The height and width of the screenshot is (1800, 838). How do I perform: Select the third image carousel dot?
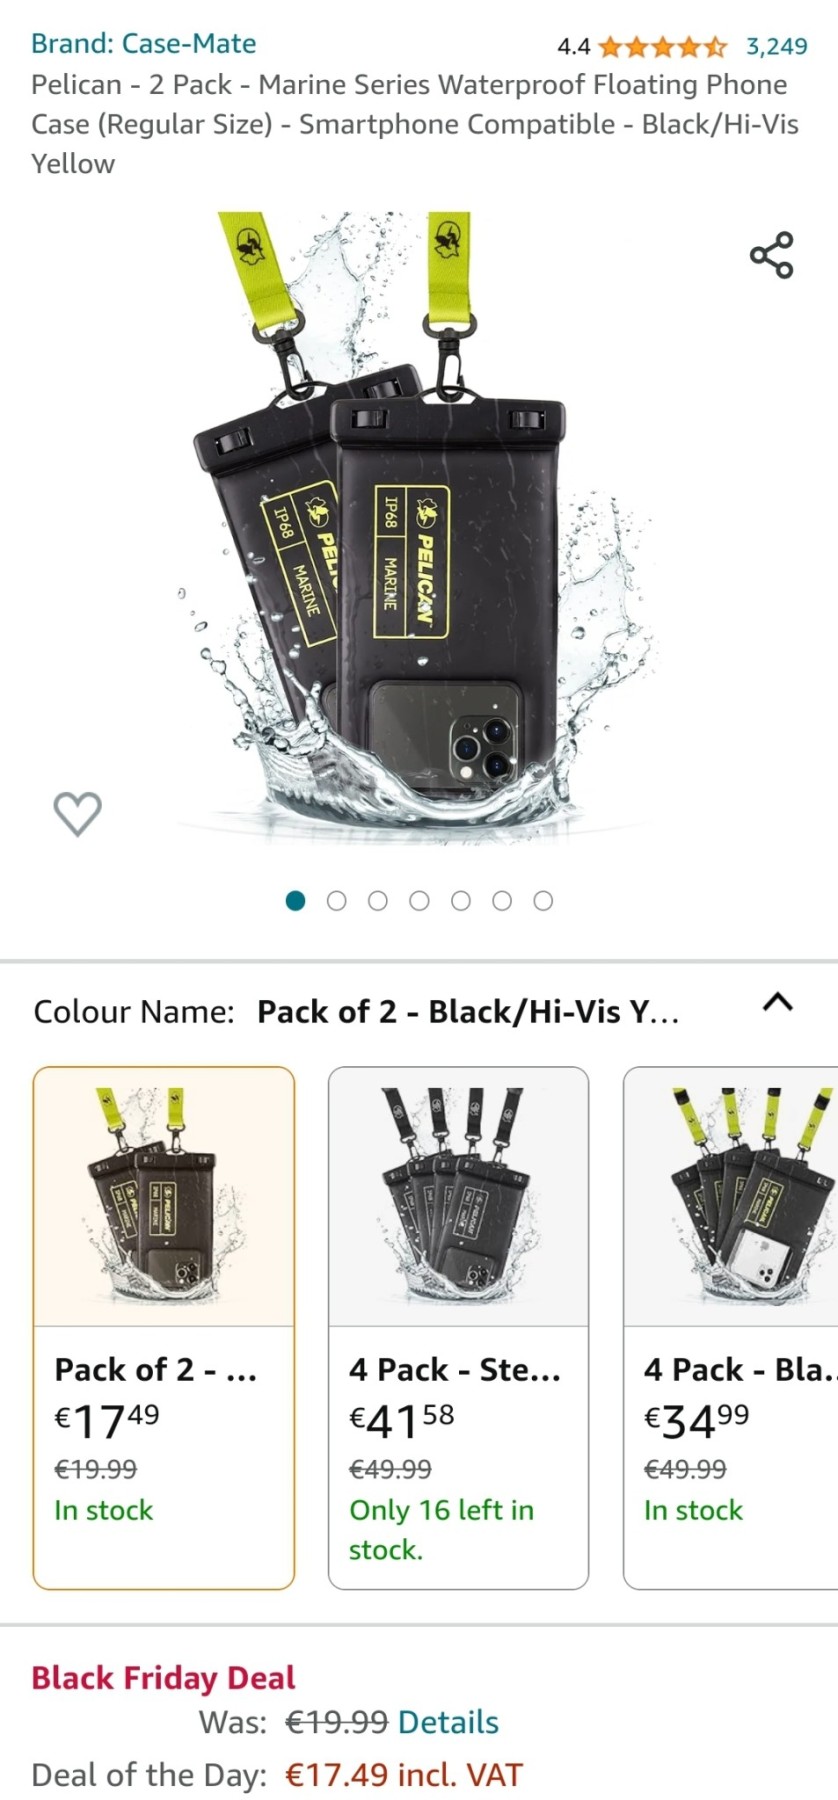pyautogui.click(x=377, y=901)
